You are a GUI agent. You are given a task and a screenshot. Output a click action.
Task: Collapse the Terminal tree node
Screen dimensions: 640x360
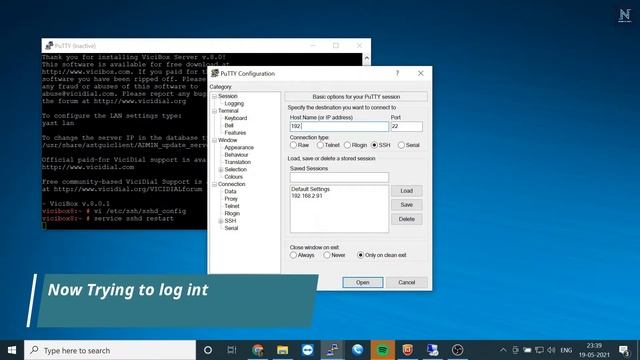pyautogui.click(x=214, y=111)
